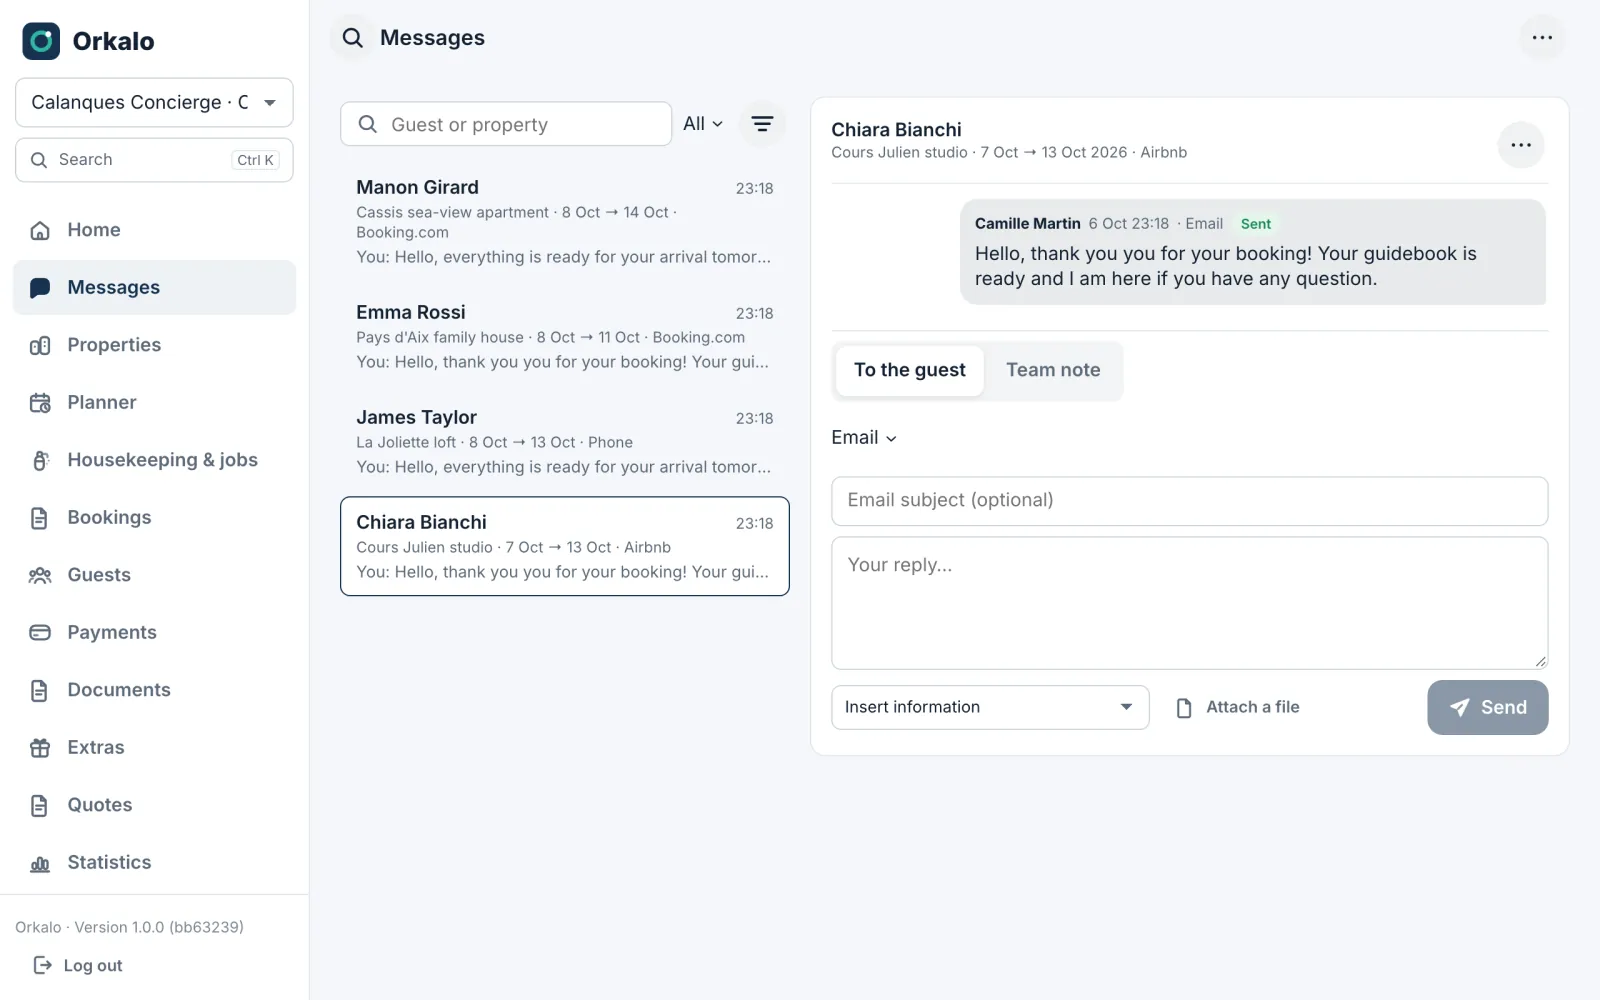The width and height of the screenshot is (1600, 1000).
Task: Open the Home sidebar icon
Action: pos(40,230)
